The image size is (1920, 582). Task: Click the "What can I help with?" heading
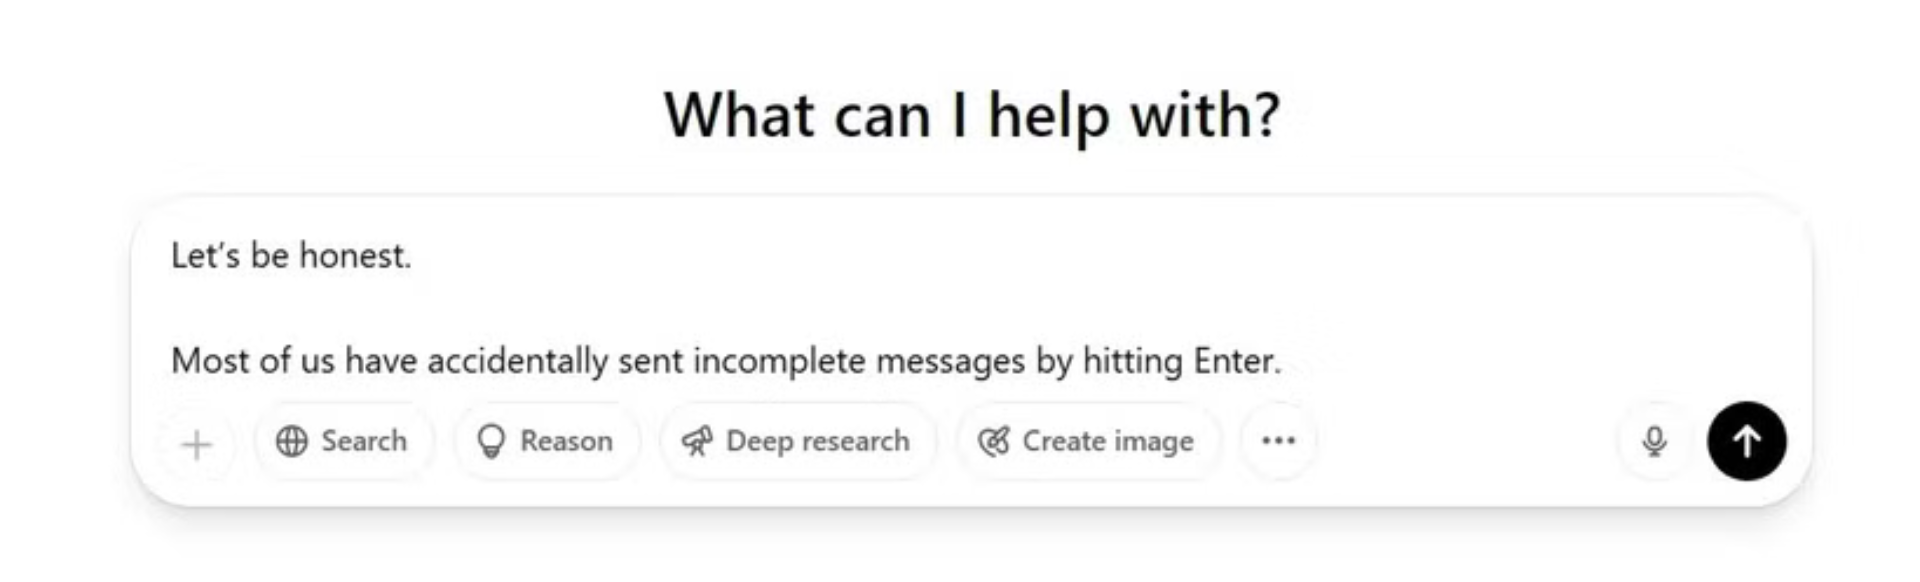point(971,115)
